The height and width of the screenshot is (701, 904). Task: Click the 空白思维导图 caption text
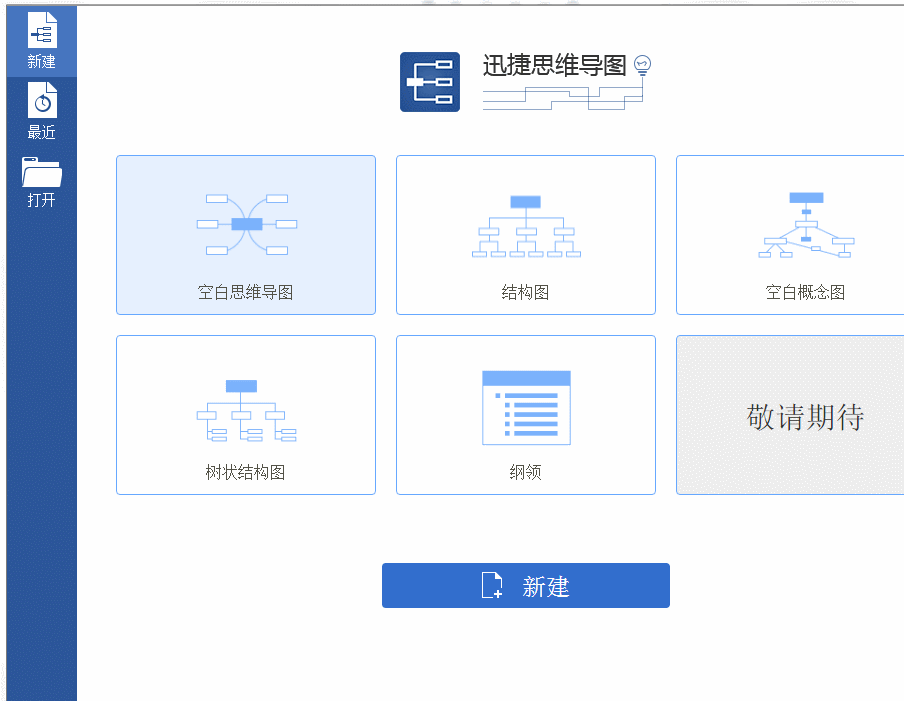coord(245,293)
